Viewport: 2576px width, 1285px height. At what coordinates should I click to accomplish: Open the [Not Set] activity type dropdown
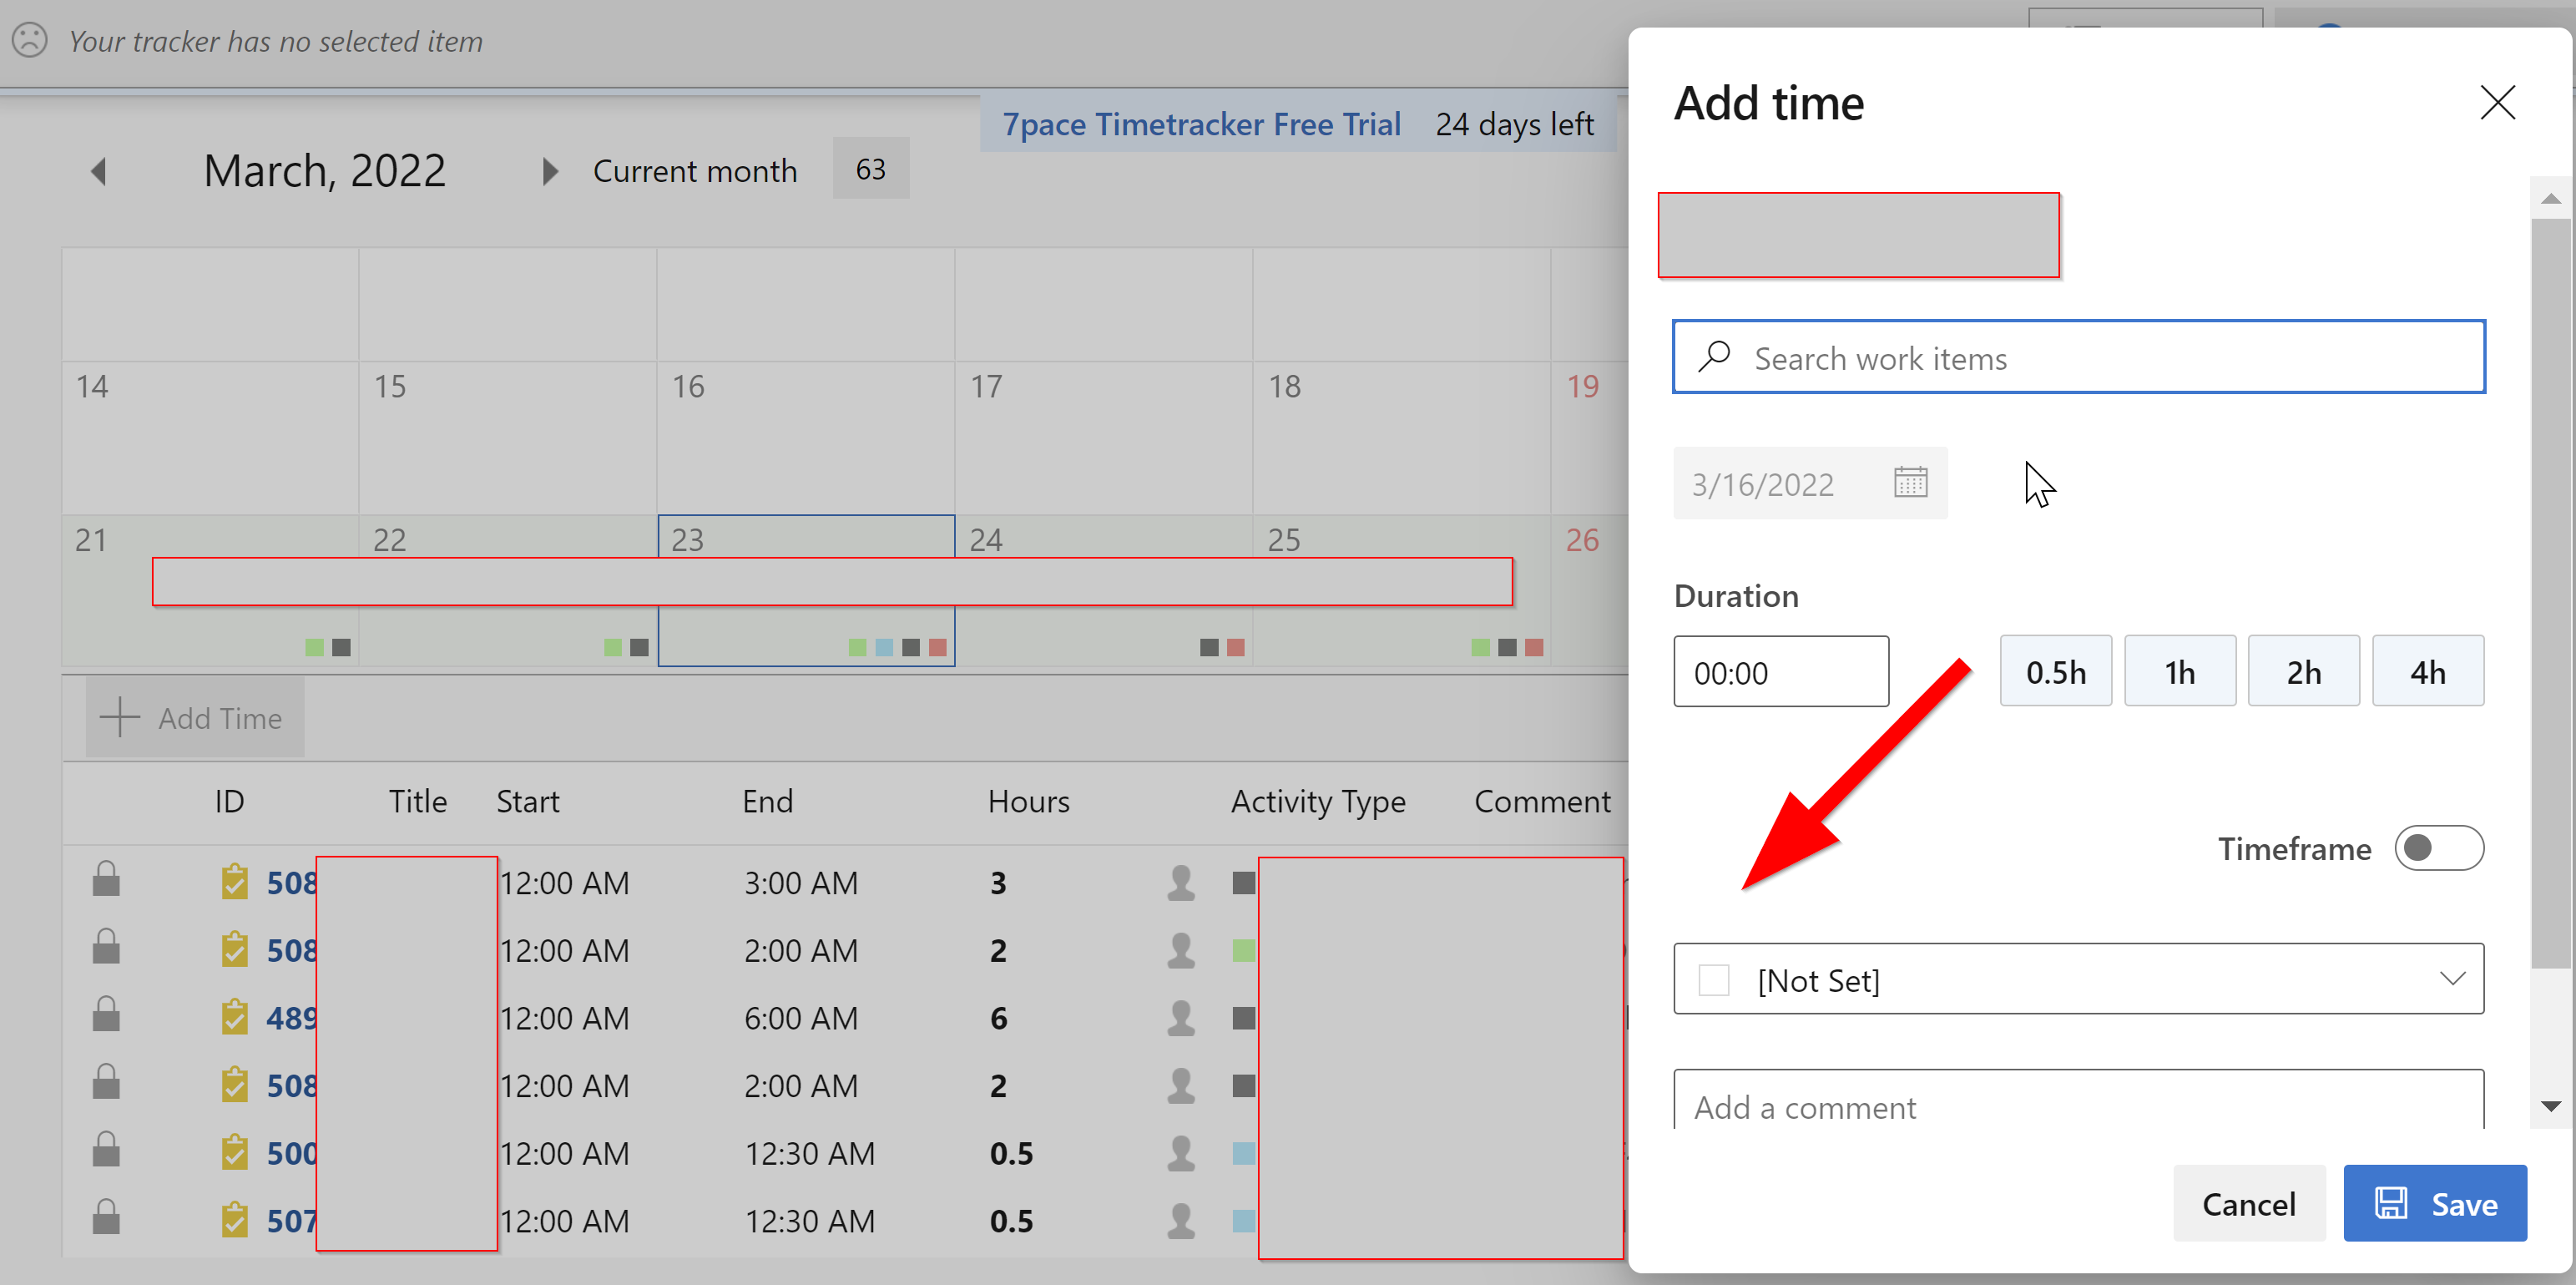(x=2078, y=979)
